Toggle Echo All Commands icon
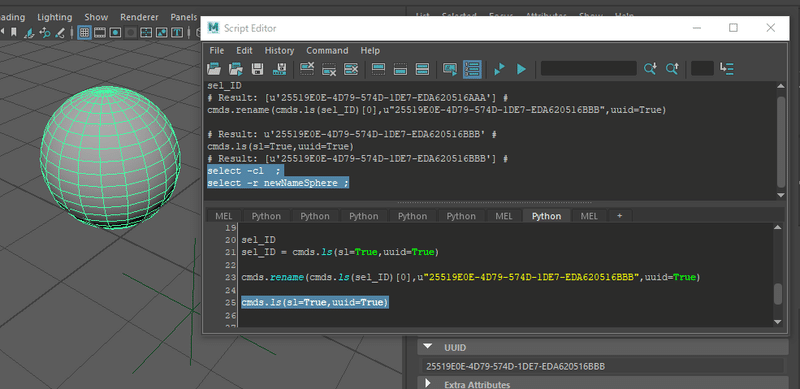This screenshot has height=389, width=800. tap(450, 68)
